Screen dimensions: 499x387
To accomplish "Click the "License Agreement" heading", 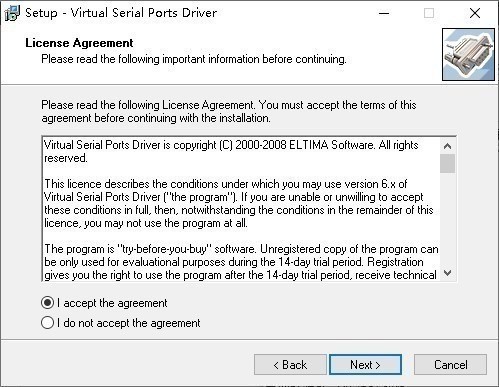I will tap(79, 43).
